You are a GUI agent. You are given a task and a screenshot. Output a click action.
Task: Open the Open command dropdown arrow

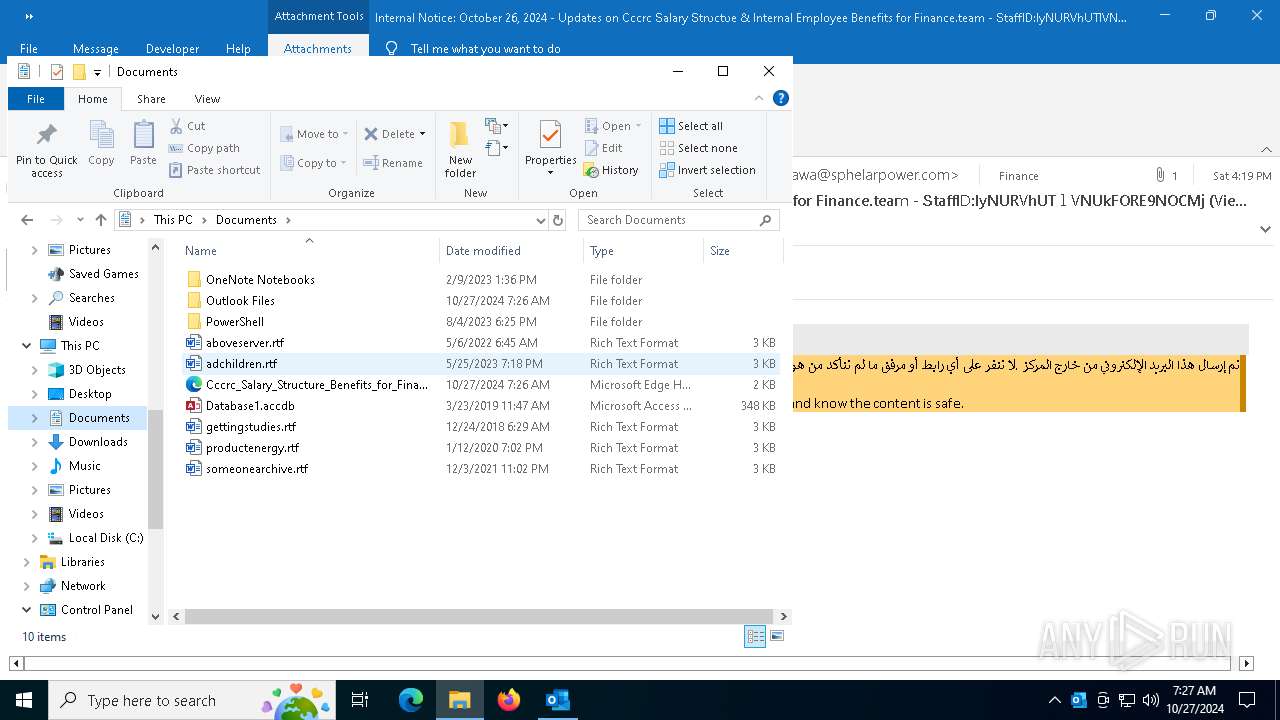(638, 126)
